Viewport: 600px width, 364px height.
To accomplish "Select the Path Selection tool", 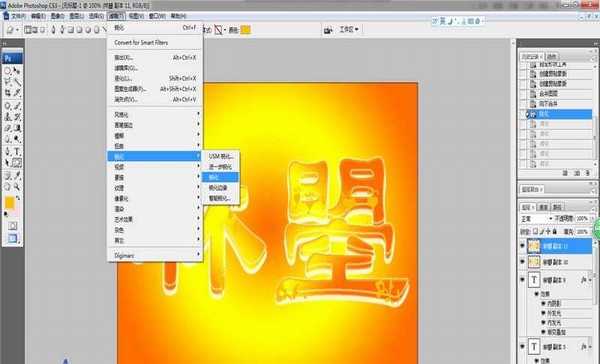I will (x=7, y=163).
